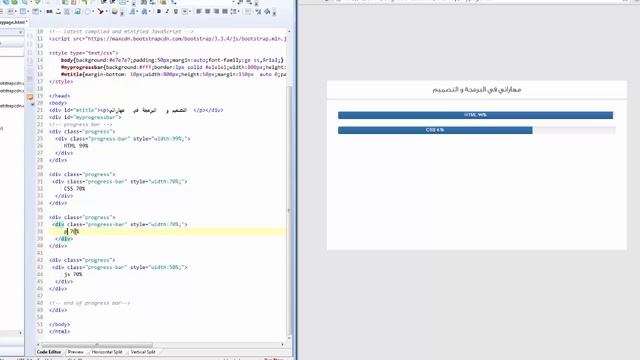This screenshot has height=360, width=640.
Task: Click the horizontal scrollbar right arrow
Action: coord(282,345)
